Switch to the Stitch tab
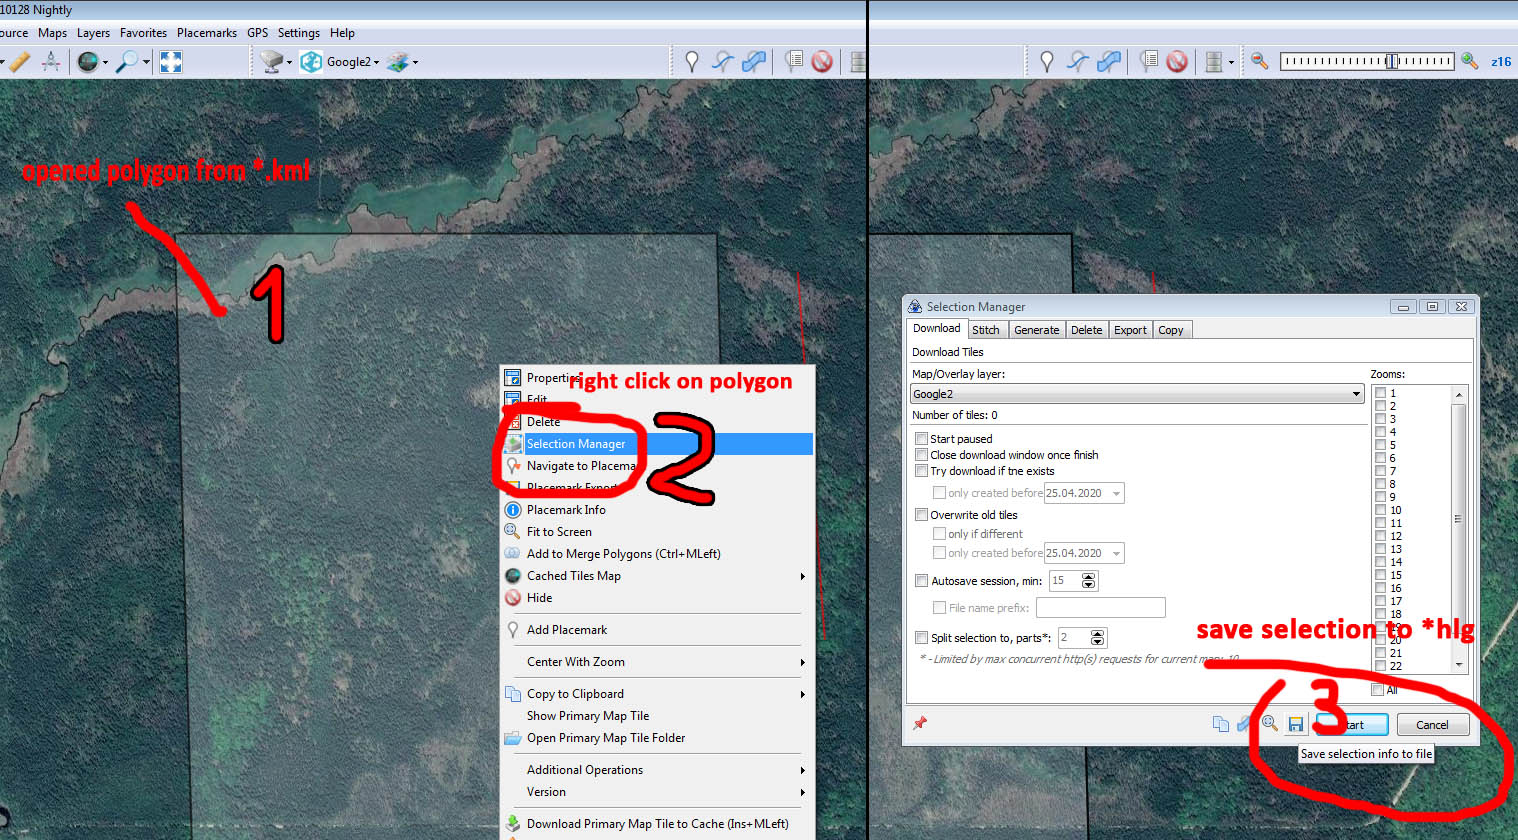 pos(985,330)
